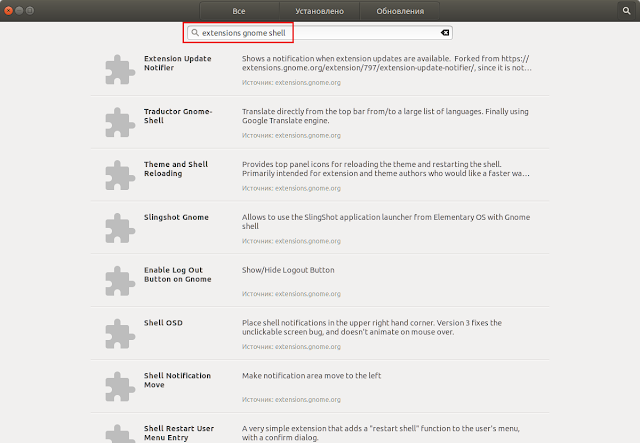This screenshot has height=443, width=640.
Task: Click the 'Shows a notification when extension updates' description
Action: point(387,63)
